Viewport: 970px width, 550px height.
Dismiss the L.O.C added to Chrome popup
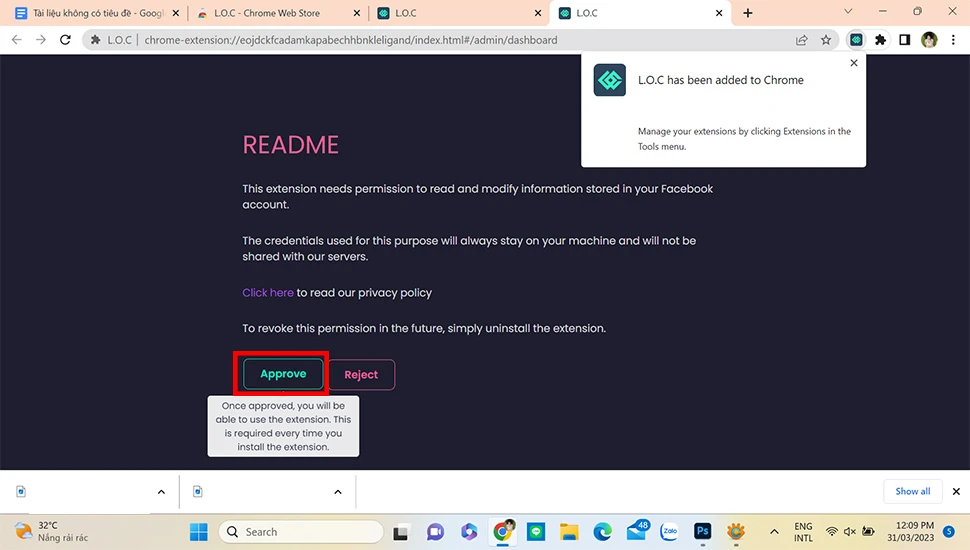[x=853, y=63]
